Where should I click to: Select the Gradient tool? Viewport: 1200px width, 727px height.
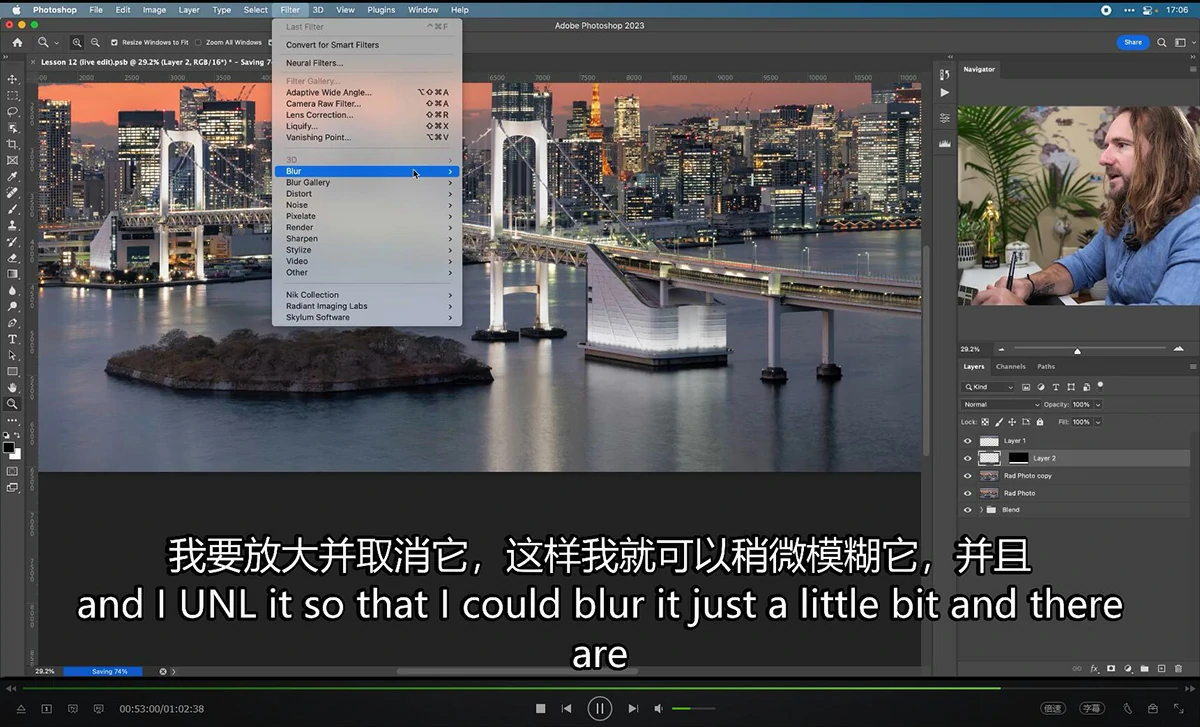click(12, 274)
